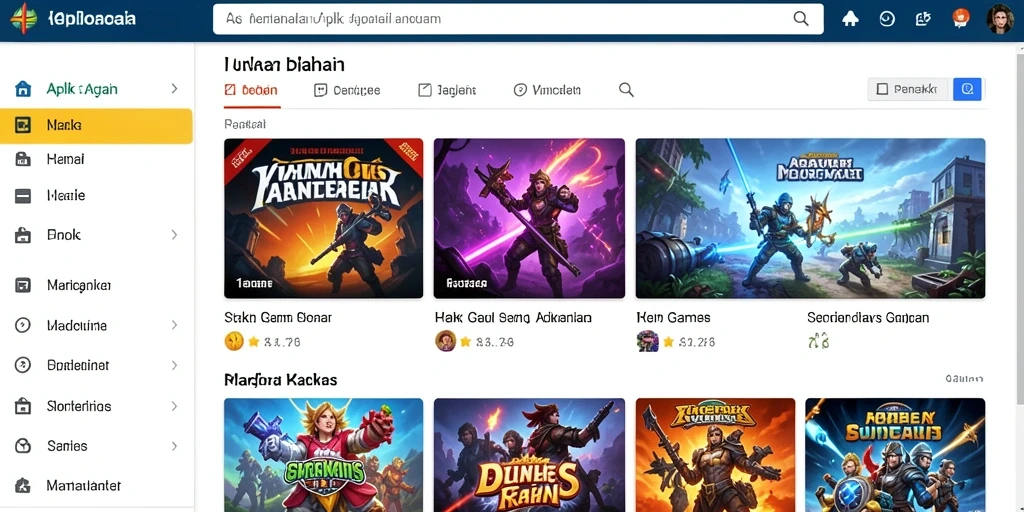Switch to the Vimcdetn tab

click(547, 90)
